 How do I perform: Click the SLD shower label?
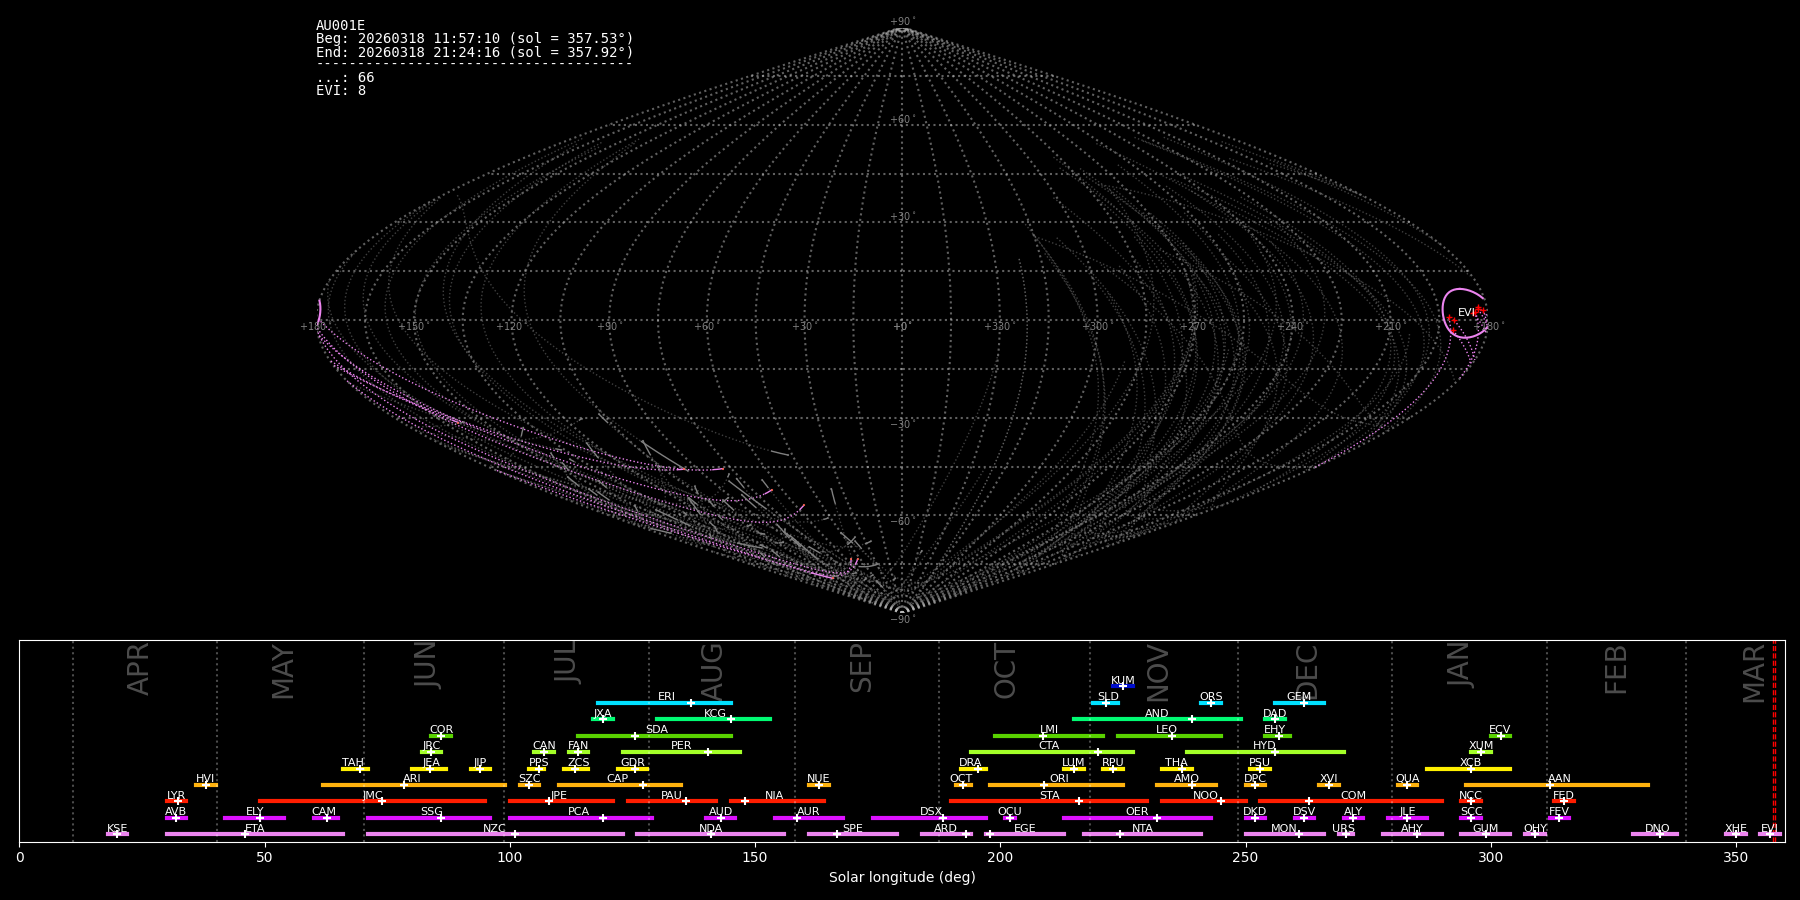[1108, 697]
